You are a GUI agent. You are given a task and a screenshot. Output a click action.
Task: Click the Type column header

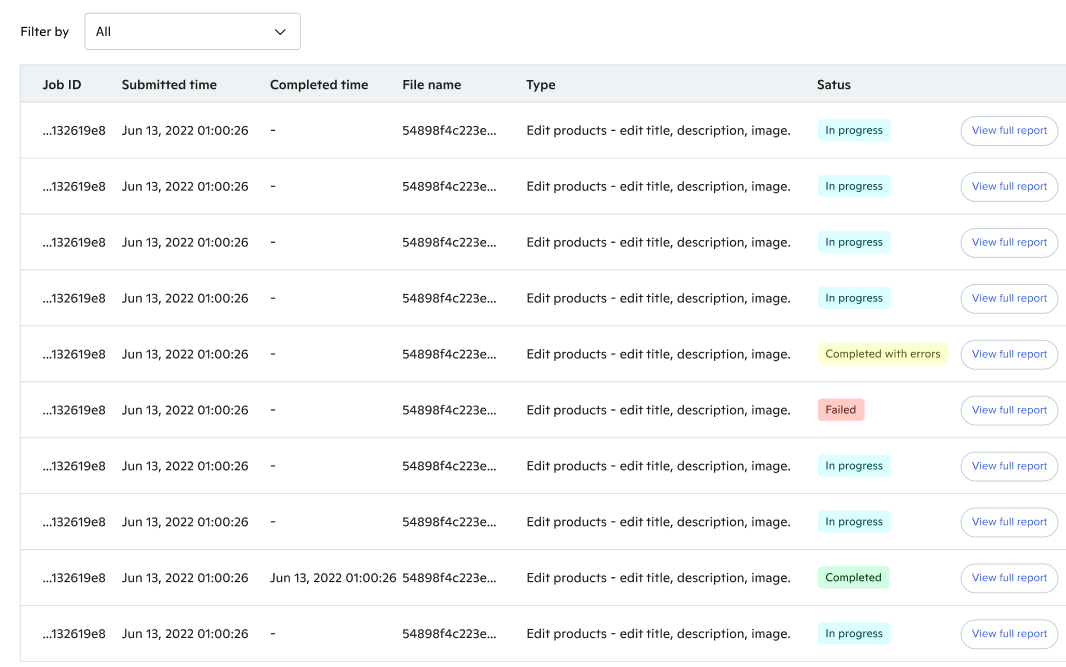[x=540, y=85]
